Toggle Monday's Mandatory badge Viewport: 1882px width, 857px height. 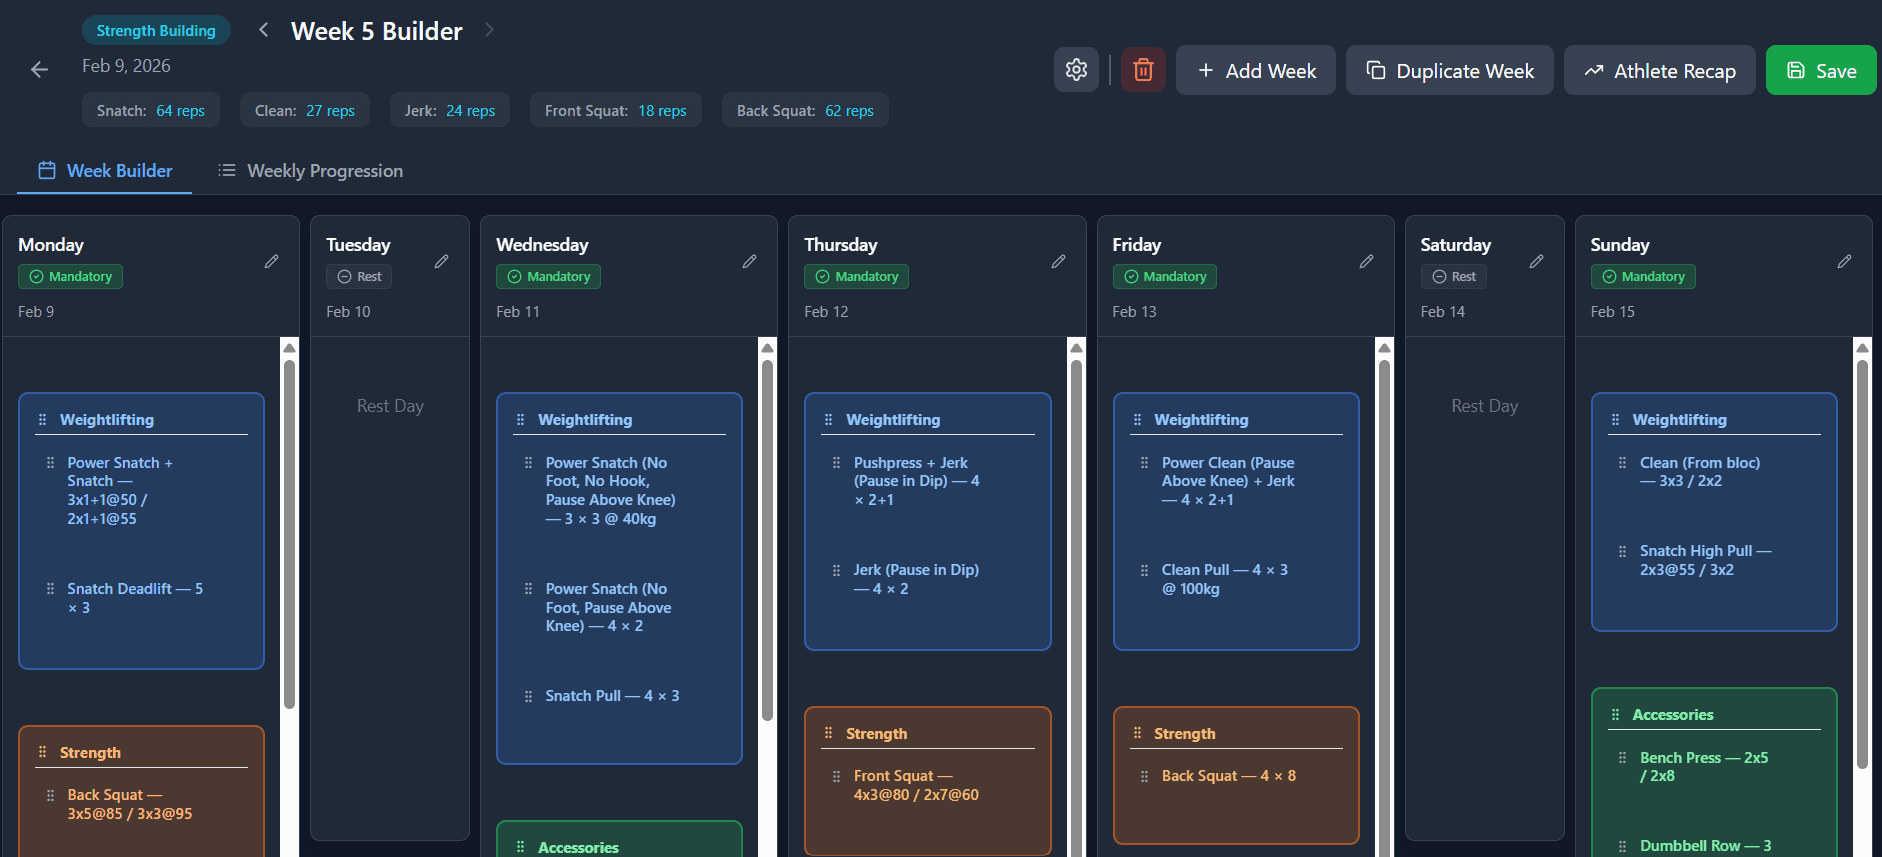70,277
